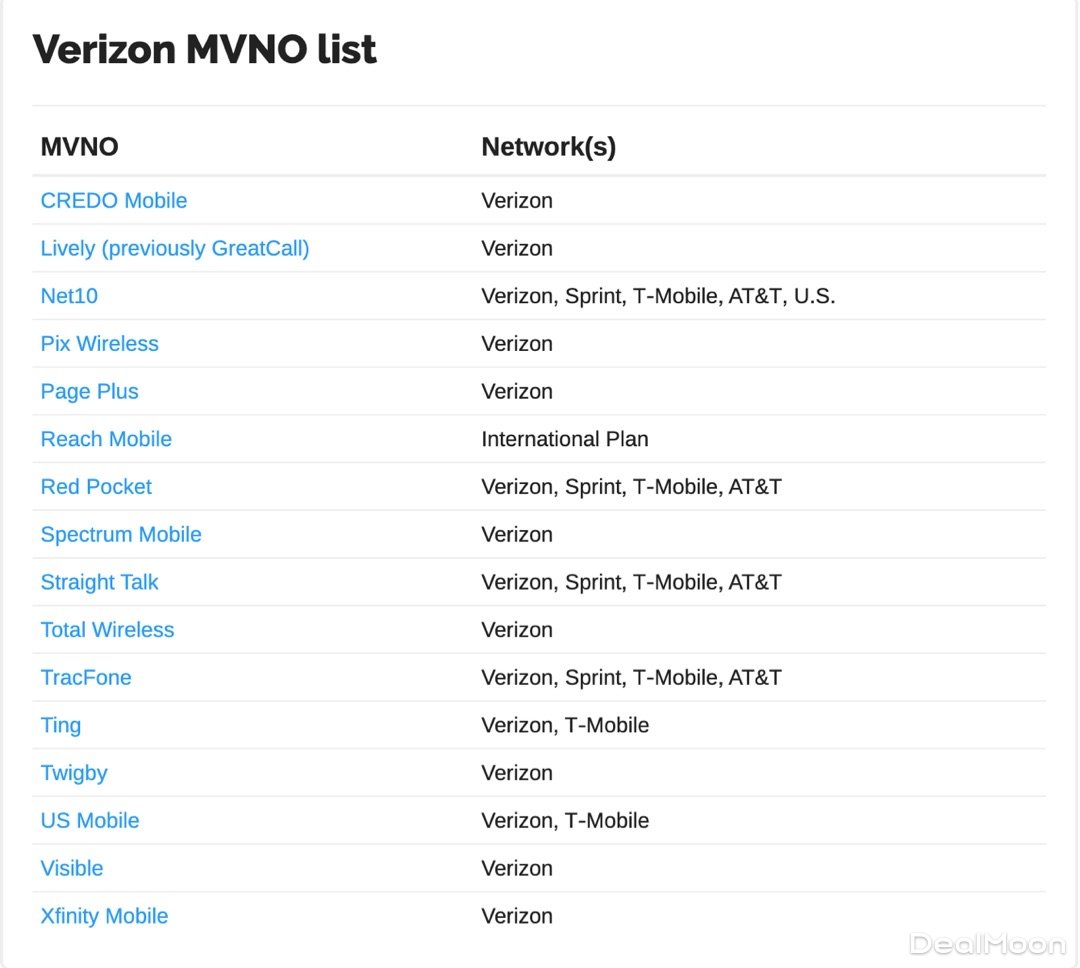The width and height of the screenshot is (1080, 968).
Task: Open the Reach Mobile link
Action: [106, 439]
